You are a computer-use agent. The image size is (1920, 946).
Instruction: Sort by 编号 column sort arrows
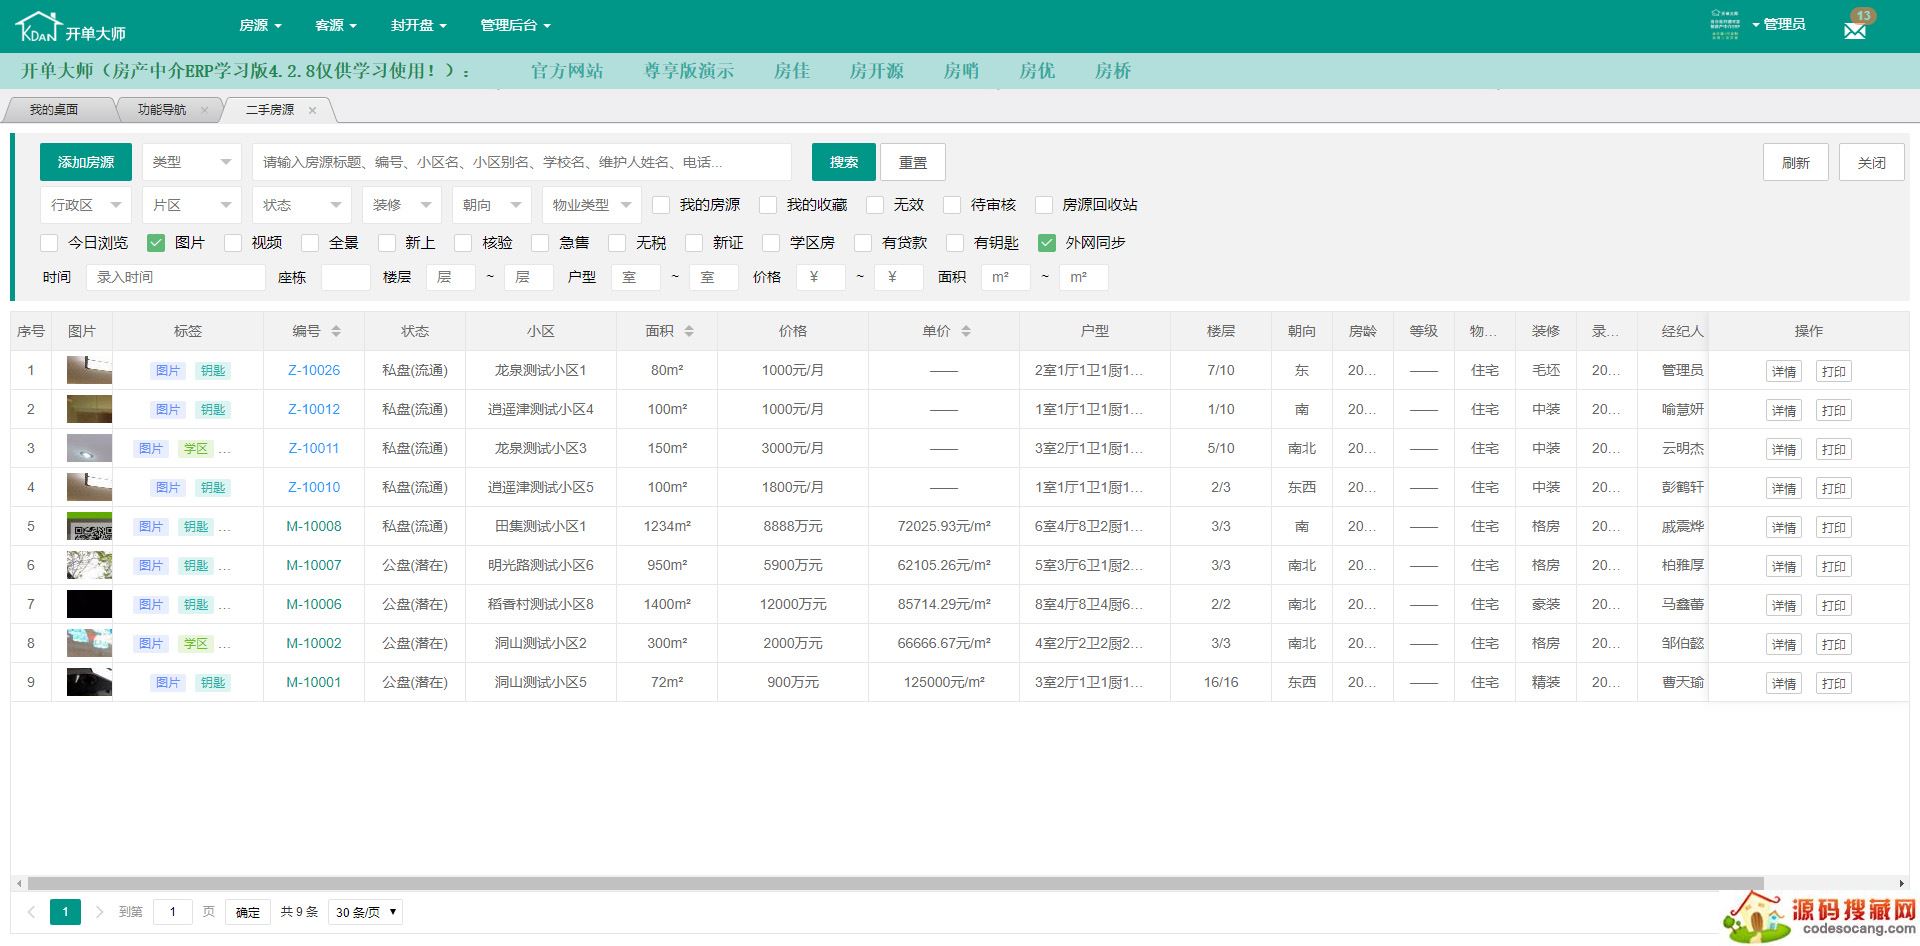(336, 331)
